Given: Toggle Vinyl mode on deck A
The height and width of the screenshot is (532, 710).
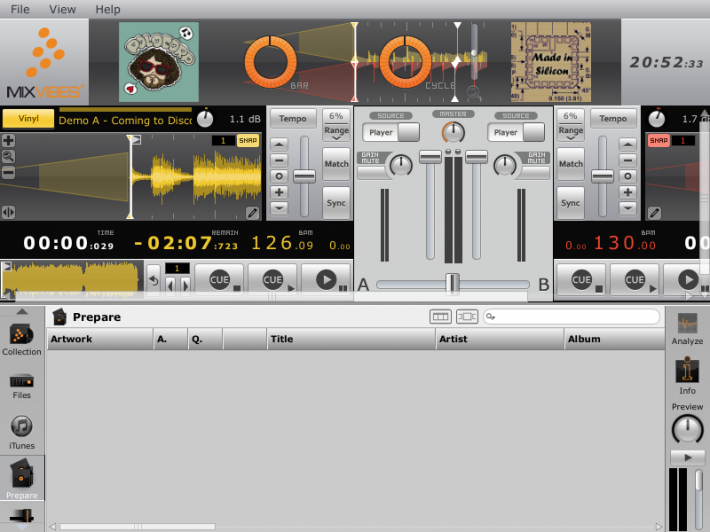Looking at the screenshot, I should pos(28,119).
